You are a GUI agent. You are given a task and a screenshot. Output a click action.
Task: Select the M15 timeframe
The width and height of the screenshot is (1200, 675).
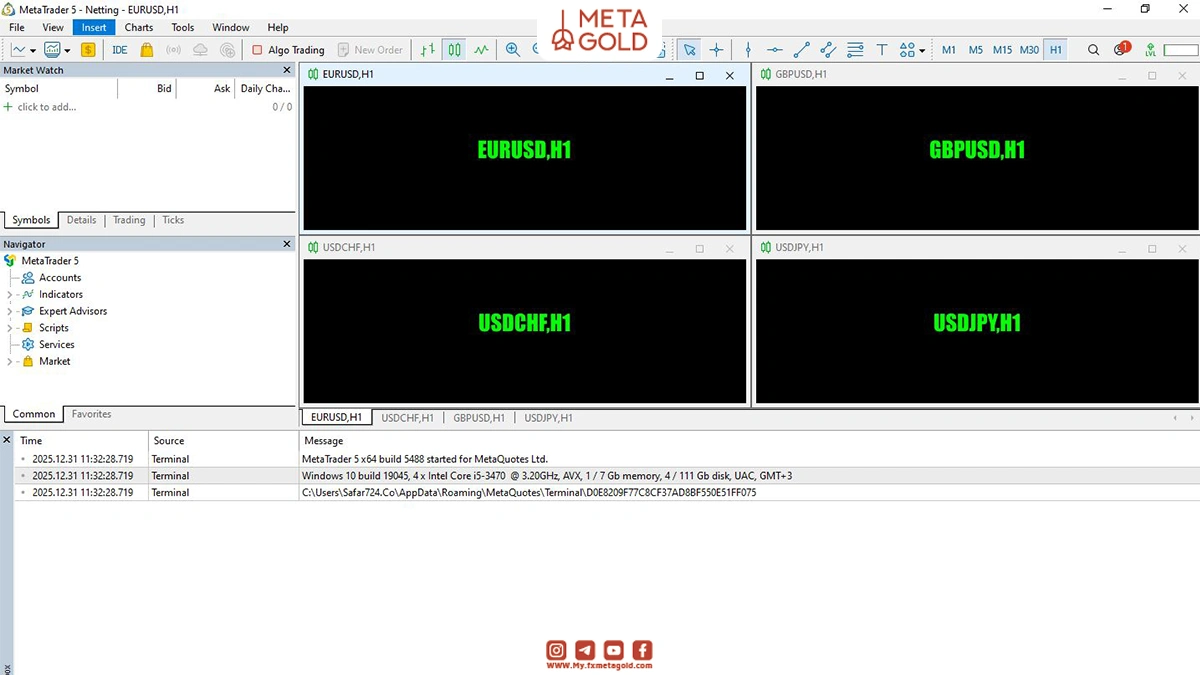pyautogui.click(x=1002, y=50)
